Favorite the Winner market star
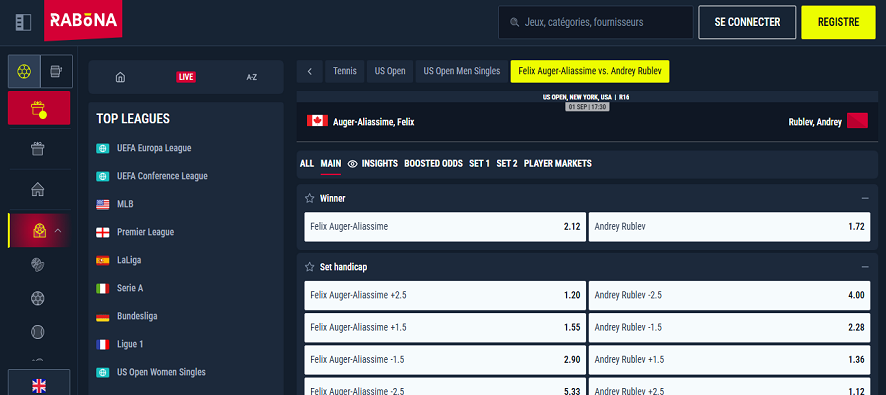 [310, 198]
